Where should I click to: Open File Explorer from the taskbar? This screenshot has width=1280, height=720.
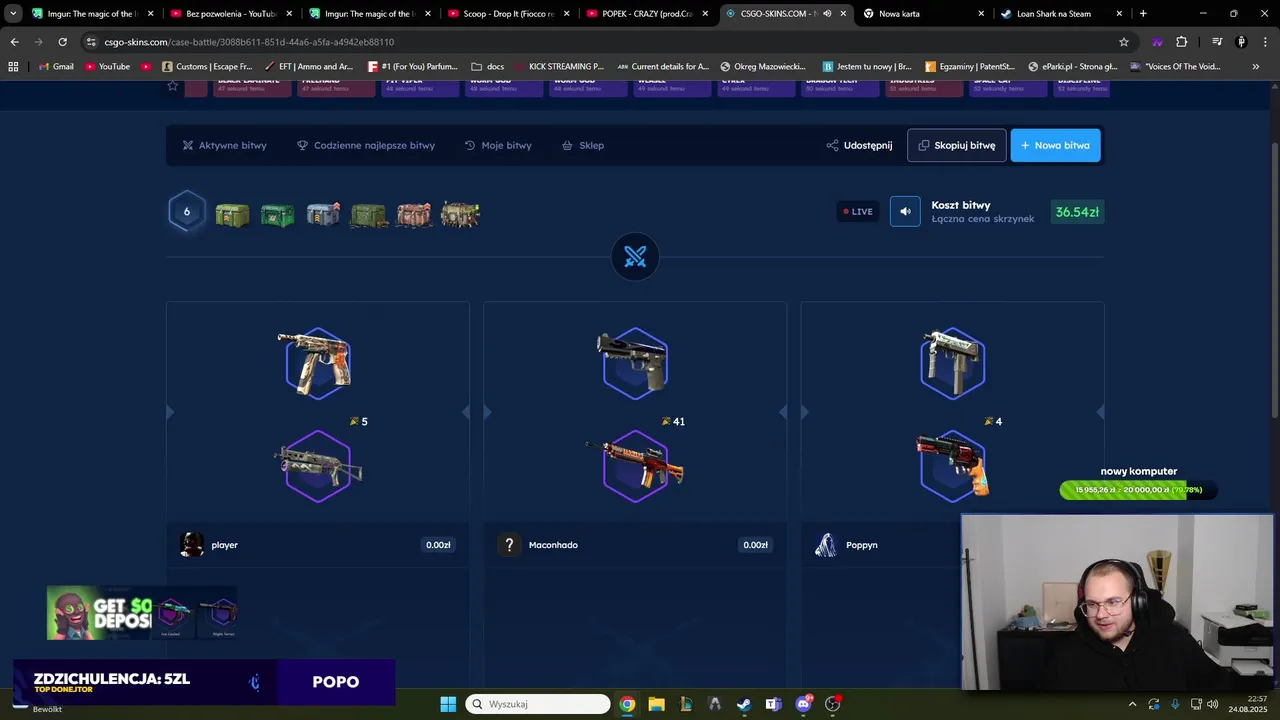656,704
